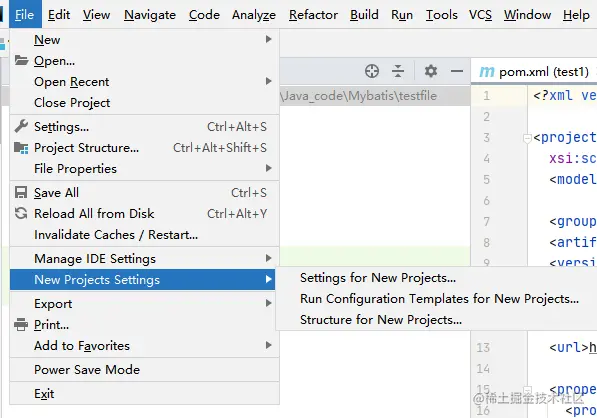Expand the New submenu arrow
The height and width of the screenshot is (418, 597).
(268, 39)
